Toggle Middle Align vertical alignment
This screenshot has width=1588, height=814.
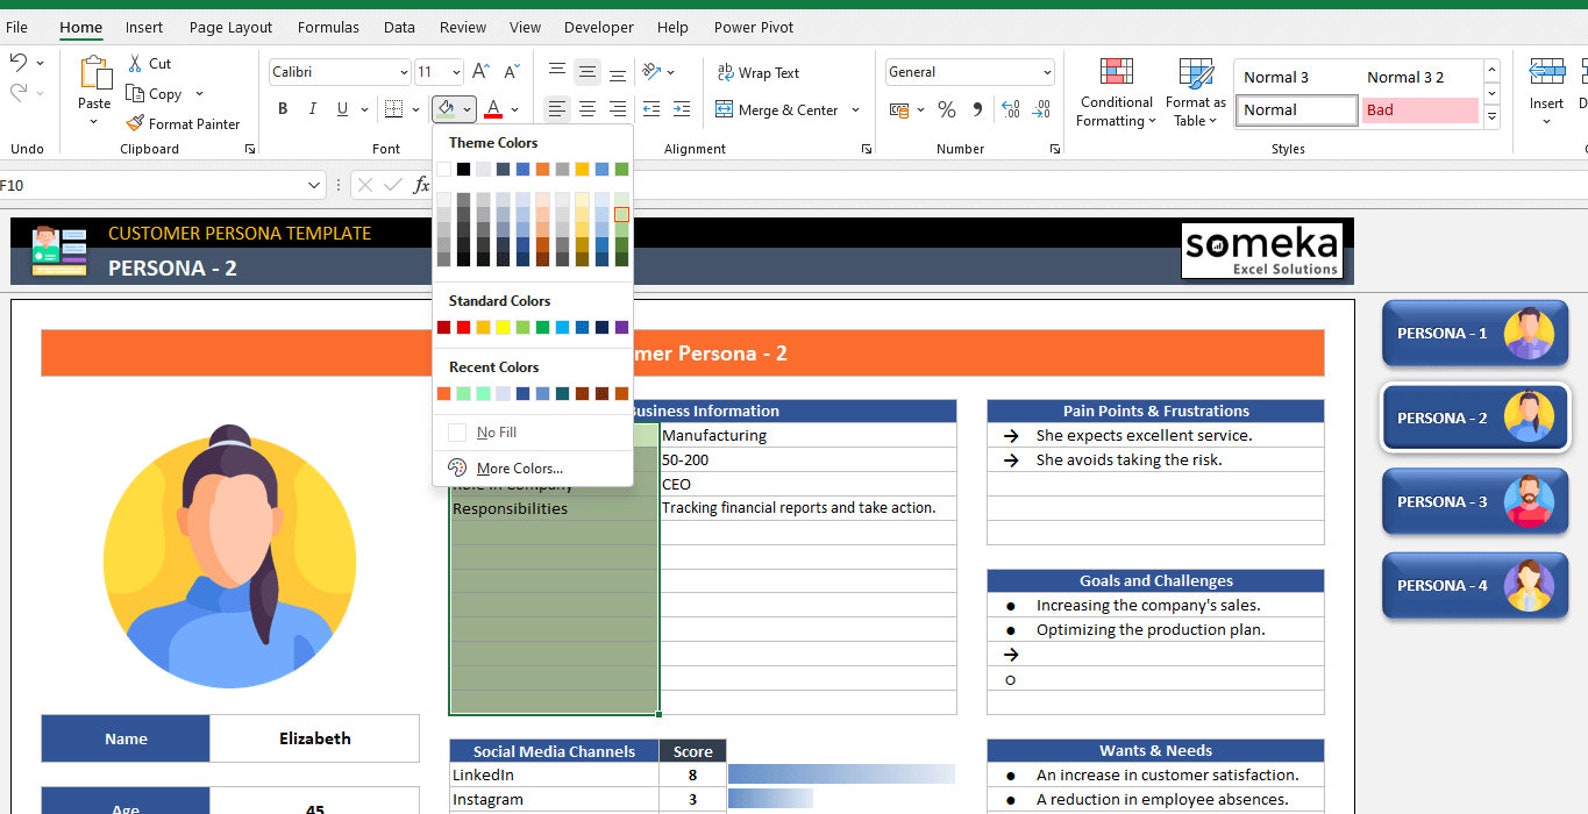pyautogui.click(x=587, y=71)
